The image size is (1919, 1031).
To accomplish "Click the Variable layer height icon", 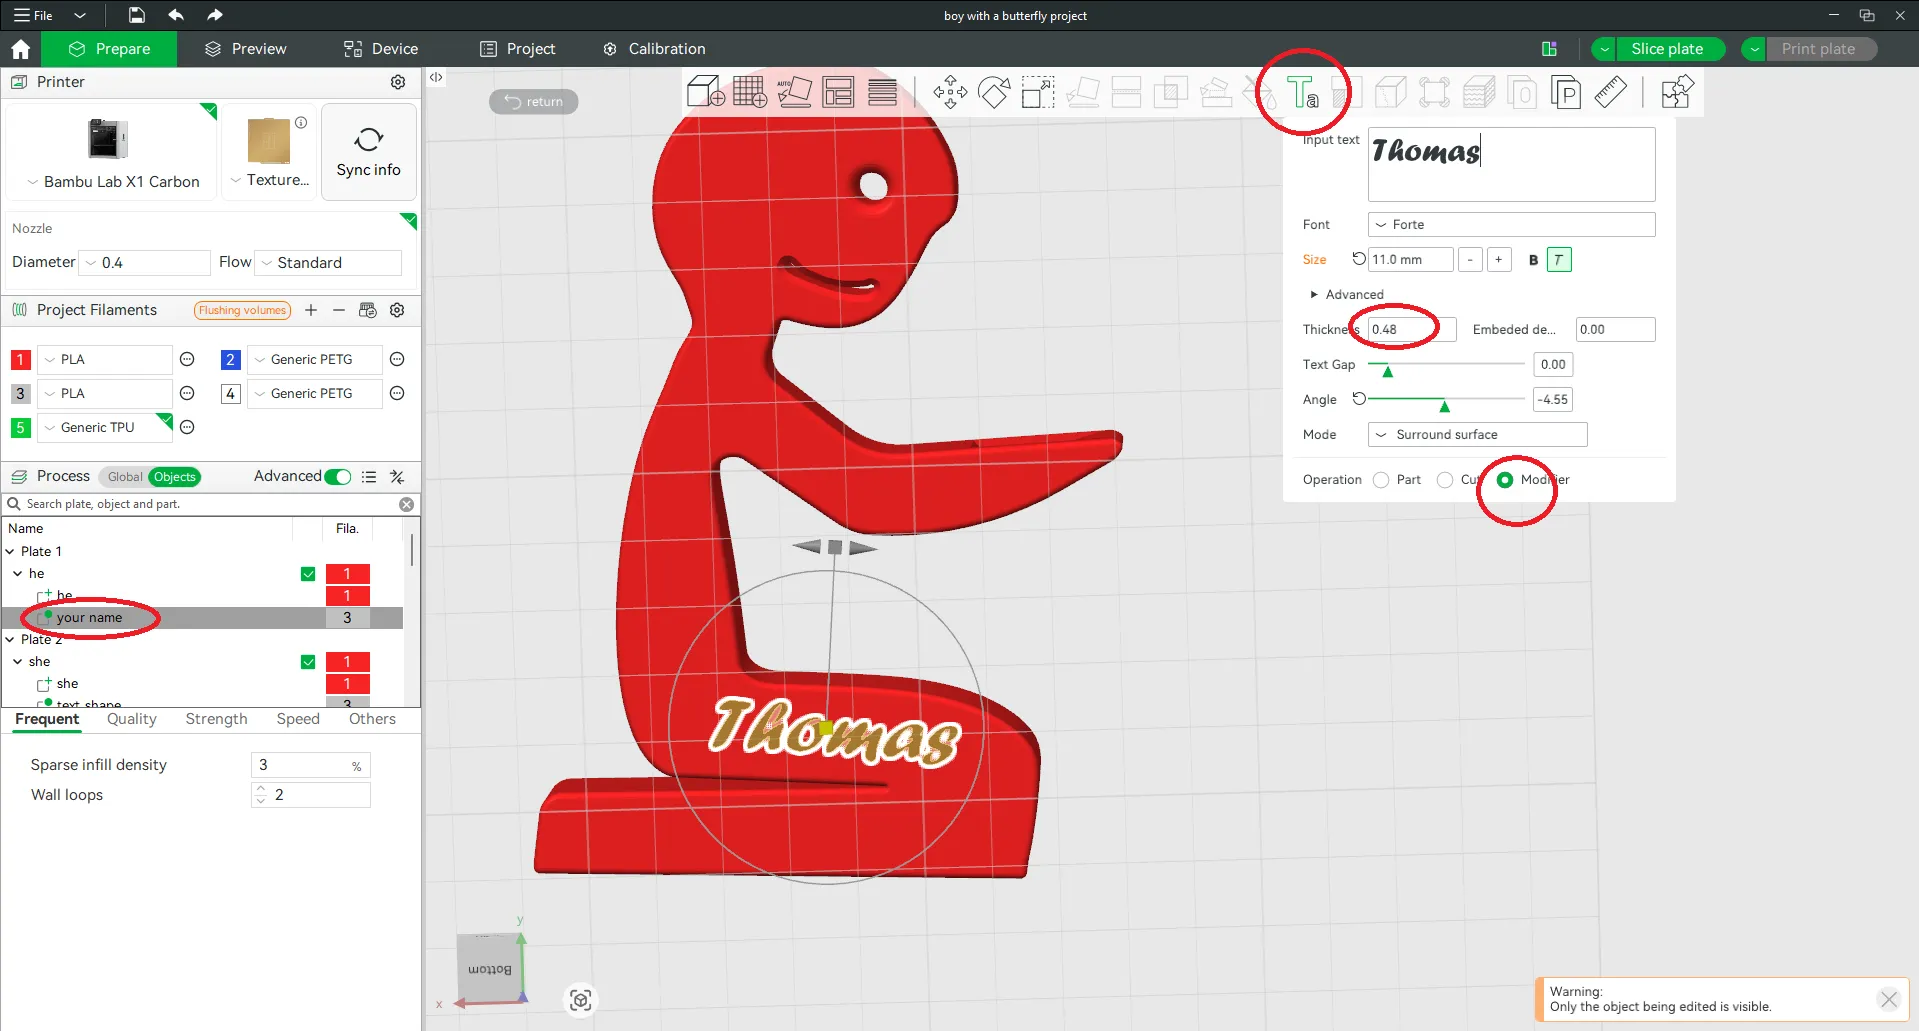I will [882, 92].
